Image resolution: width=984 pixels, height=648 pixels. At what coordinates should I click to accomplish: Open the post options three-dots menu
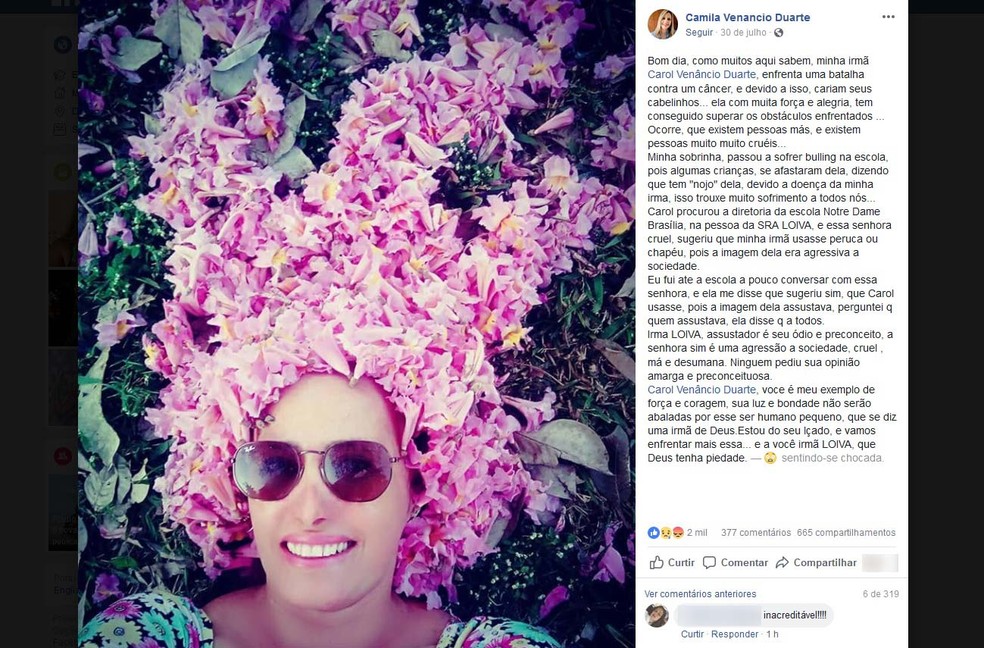[x=888, y=17]
